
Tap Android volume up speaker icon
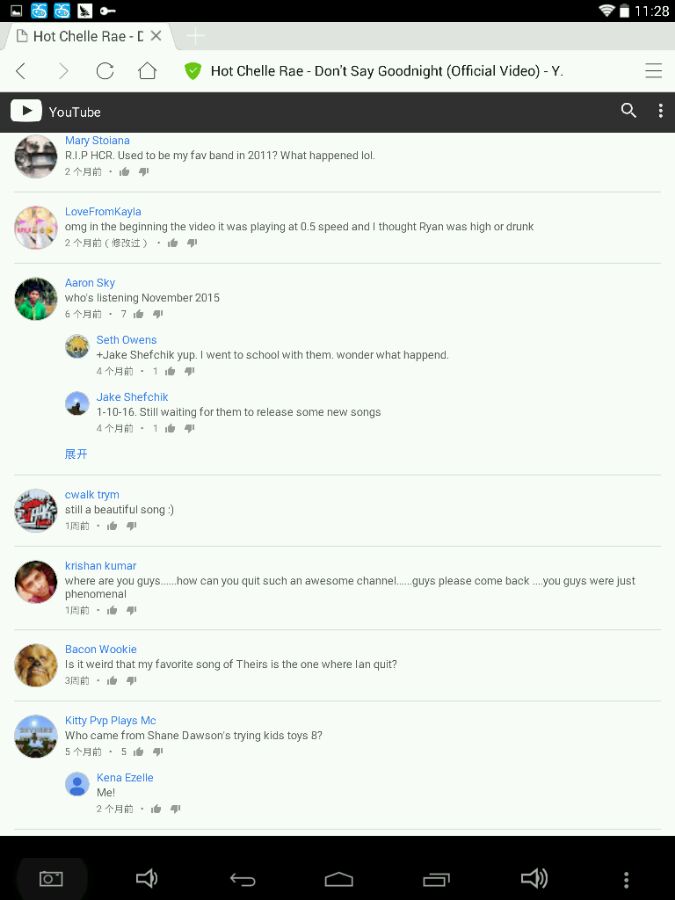tap(533, 878)
